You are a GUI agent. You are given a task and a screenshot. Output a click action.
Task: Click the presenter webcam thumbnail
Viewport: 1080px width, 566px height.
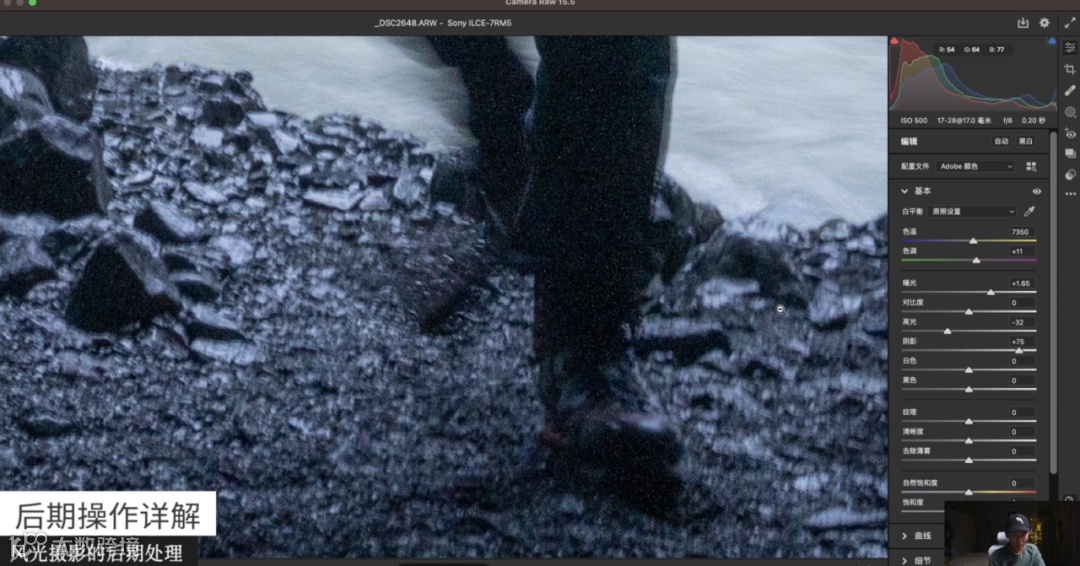pos(1012,534)
